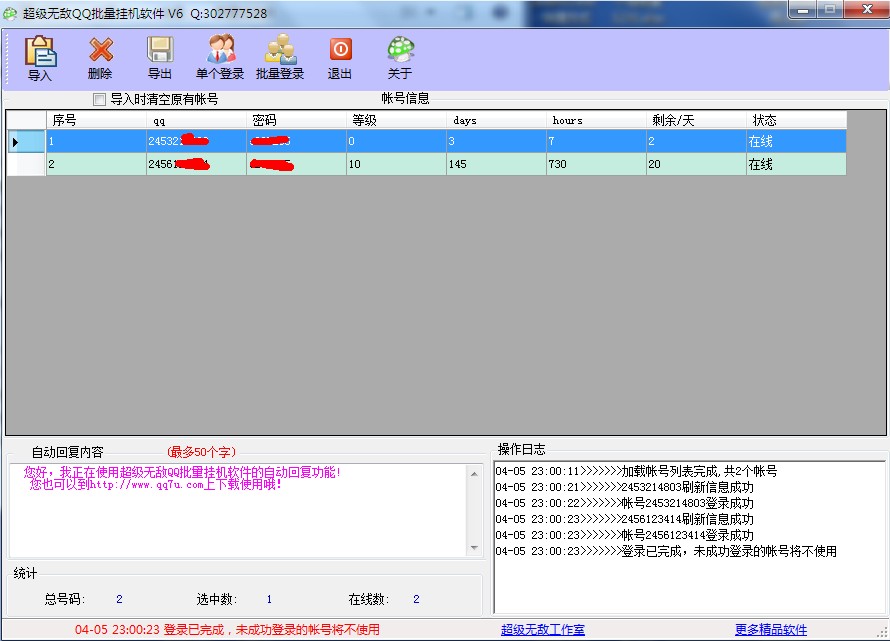Viewport: 890px width, 641px height.
Task: Click the 总号码 count value
Action: 119,599
